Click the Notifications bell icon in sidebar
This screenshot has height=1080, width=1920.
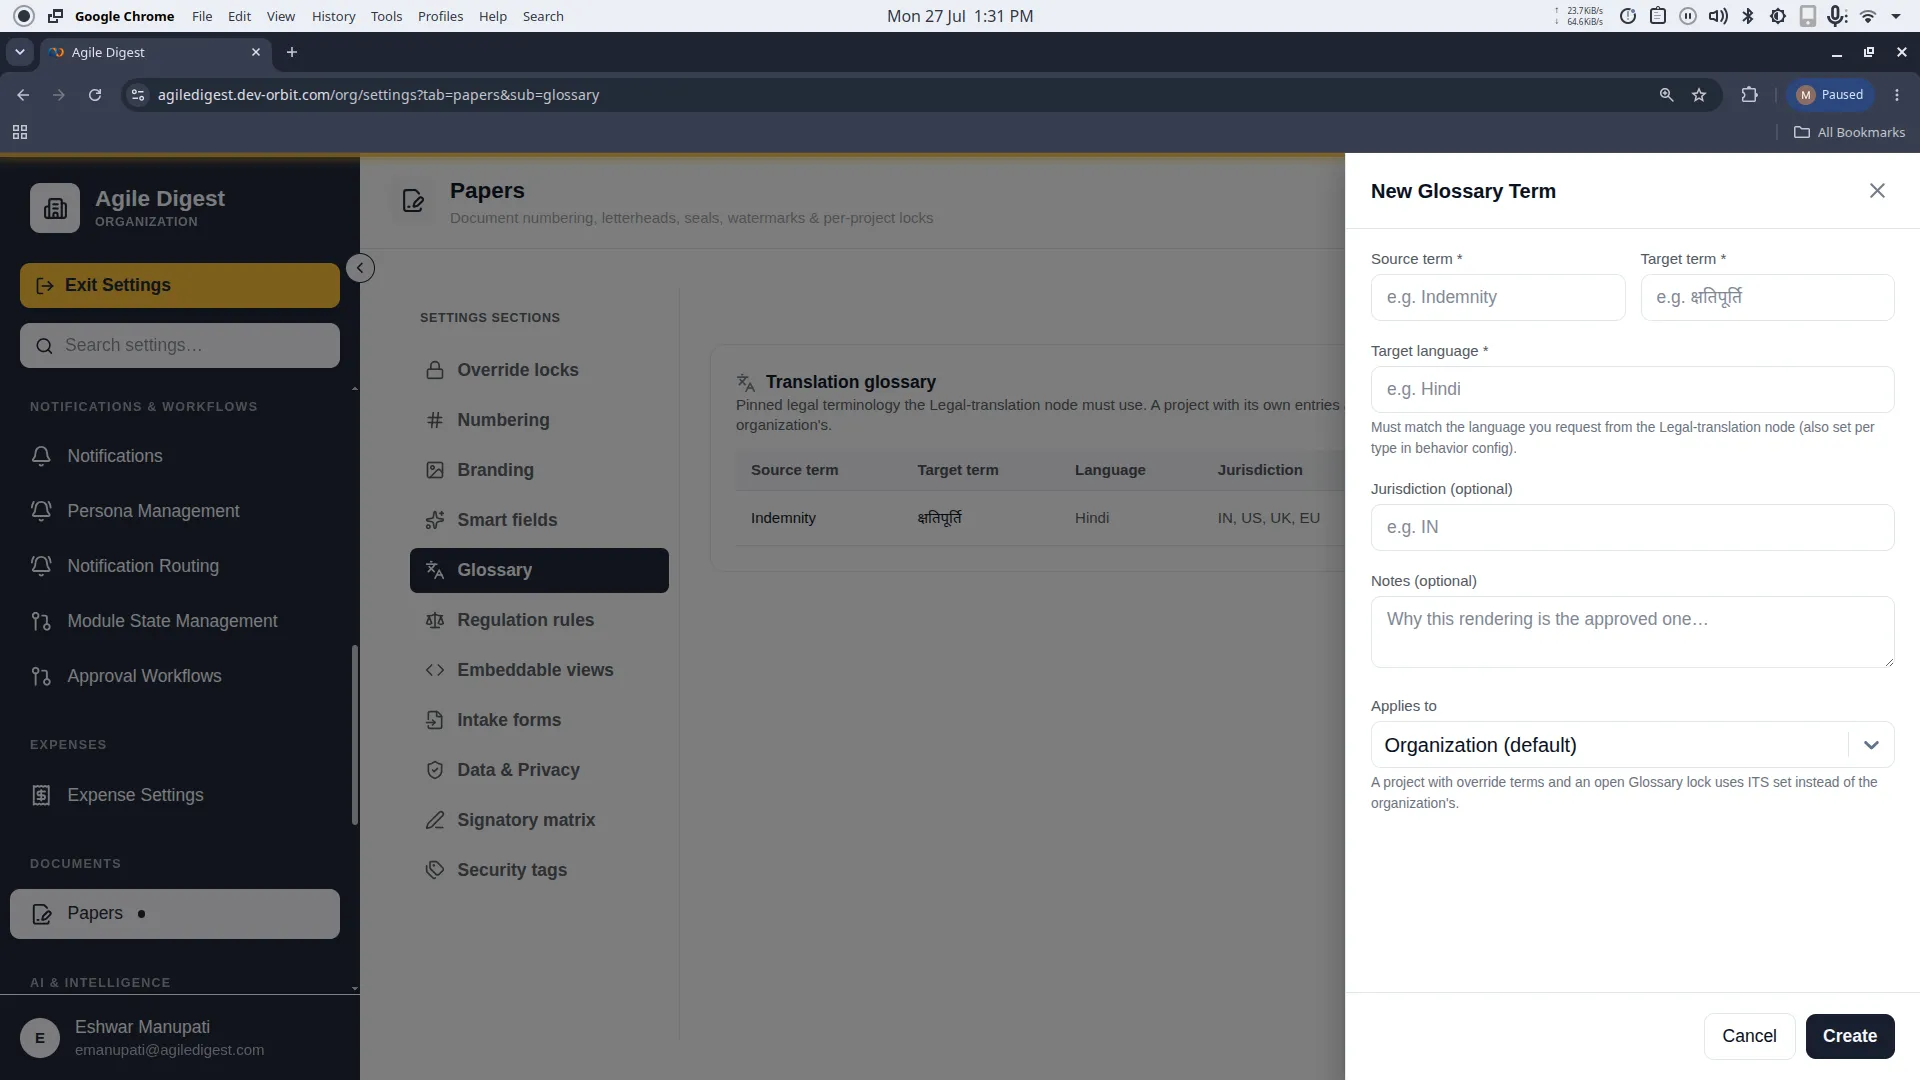click(41, 456)
